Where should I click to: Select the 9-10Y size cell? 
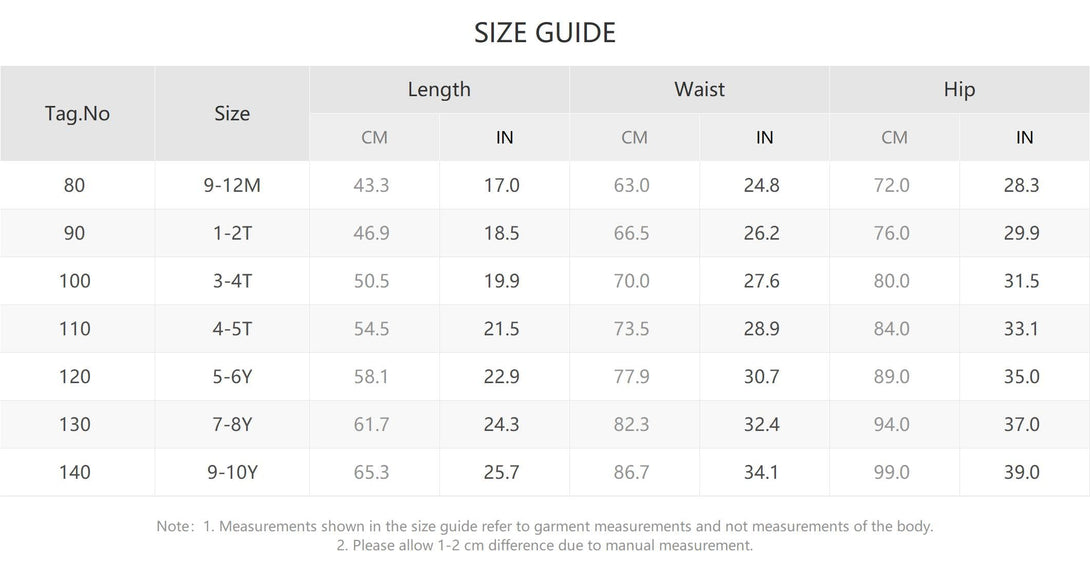(x=231, y=472)
